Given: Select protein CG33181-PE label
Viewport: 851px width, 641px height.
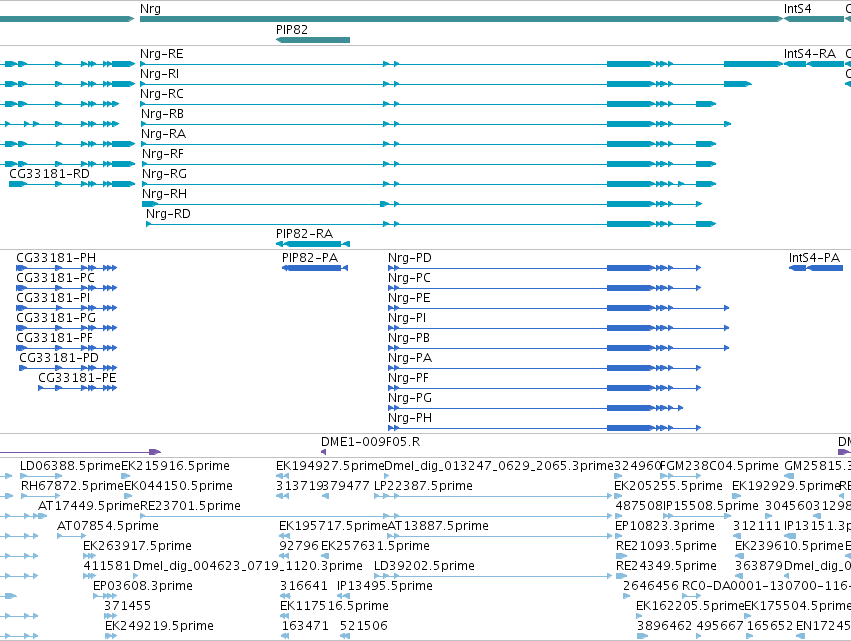Looking at the screenshot, I should click(x=77, y=378).
